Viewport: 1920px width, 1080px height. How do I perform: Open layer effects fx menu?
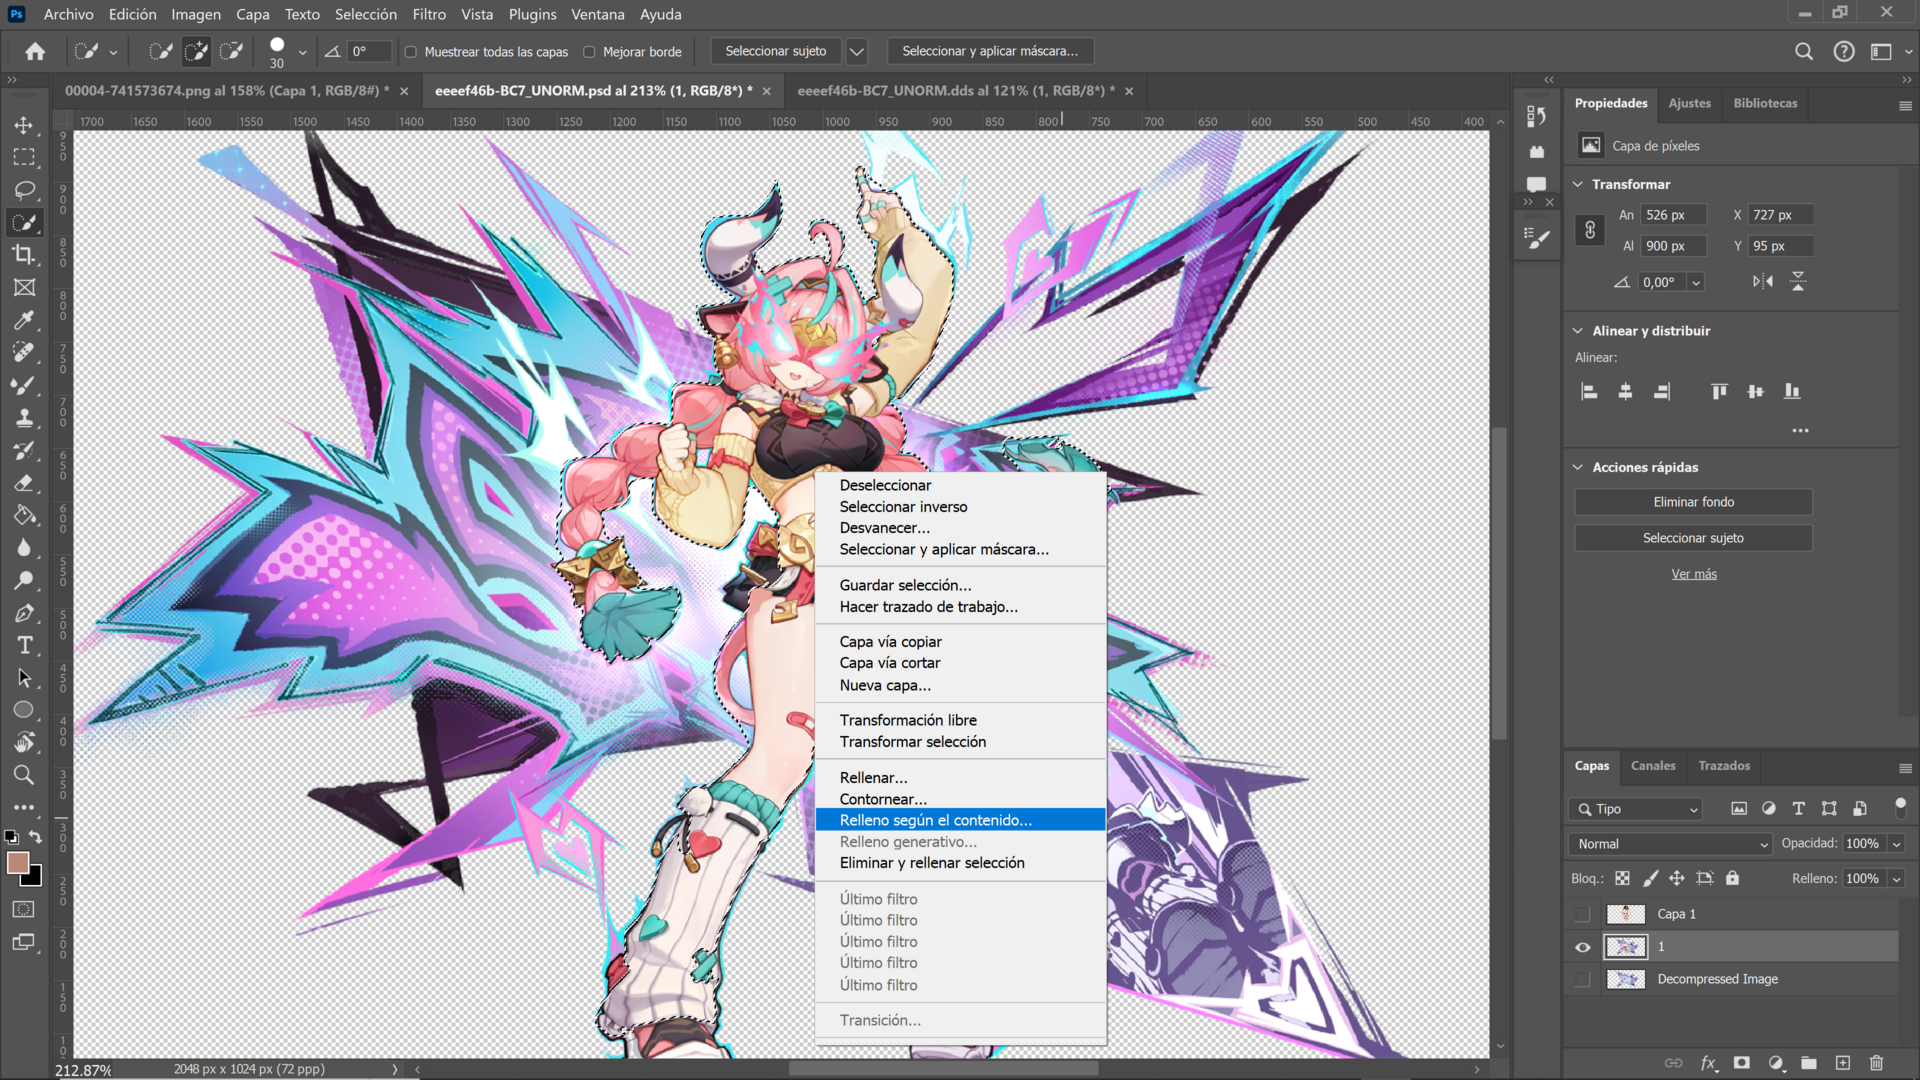(1709, 1063)
